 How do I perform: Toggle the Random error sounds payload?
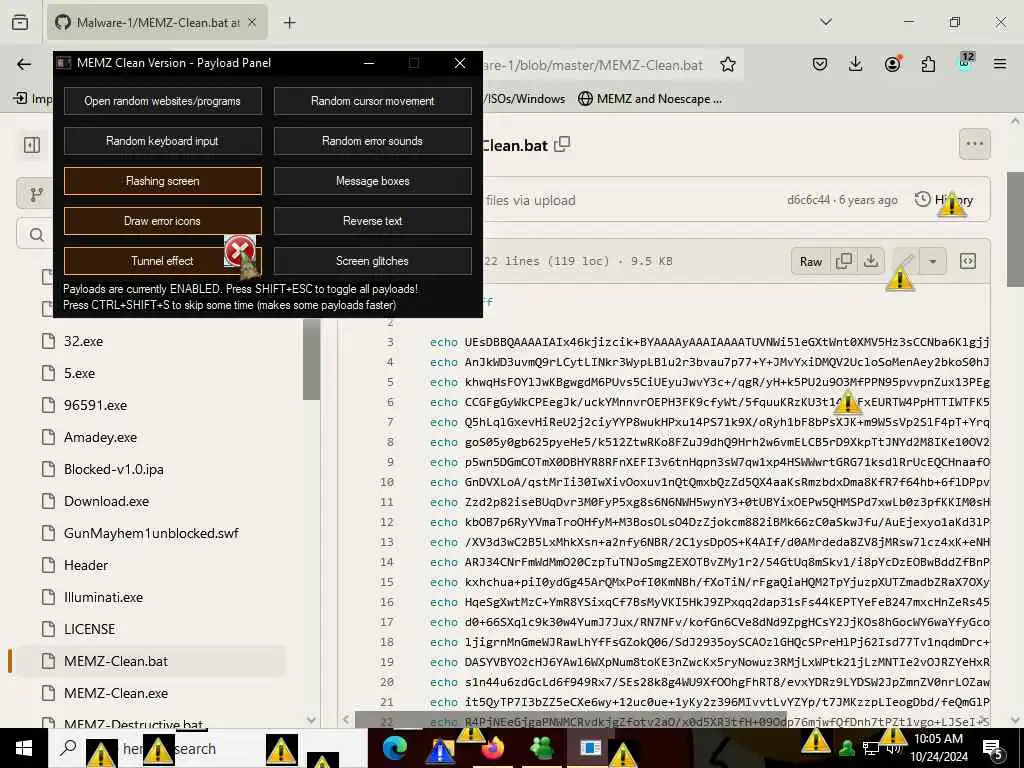(x=372, y=141)
